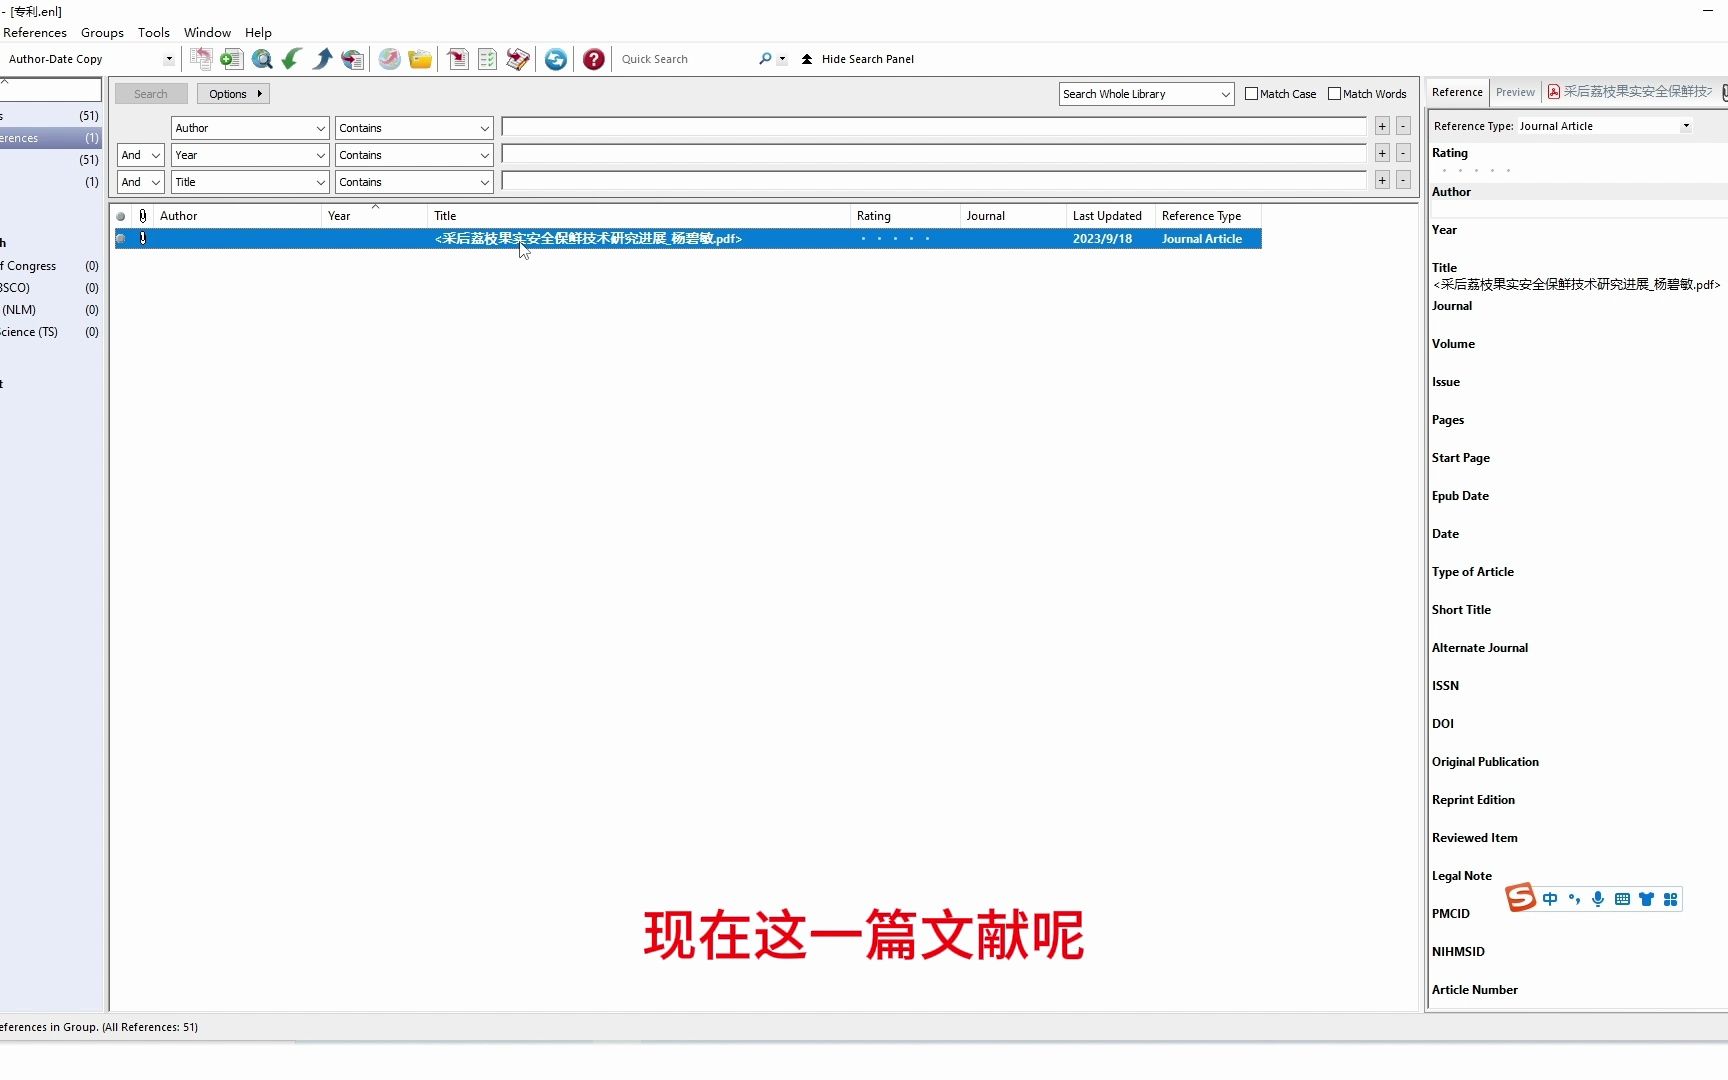The height and width of the screenshot is (1080, 1728).
Task: Expand the Author field selector in search row
Action: tap(319, 127)
